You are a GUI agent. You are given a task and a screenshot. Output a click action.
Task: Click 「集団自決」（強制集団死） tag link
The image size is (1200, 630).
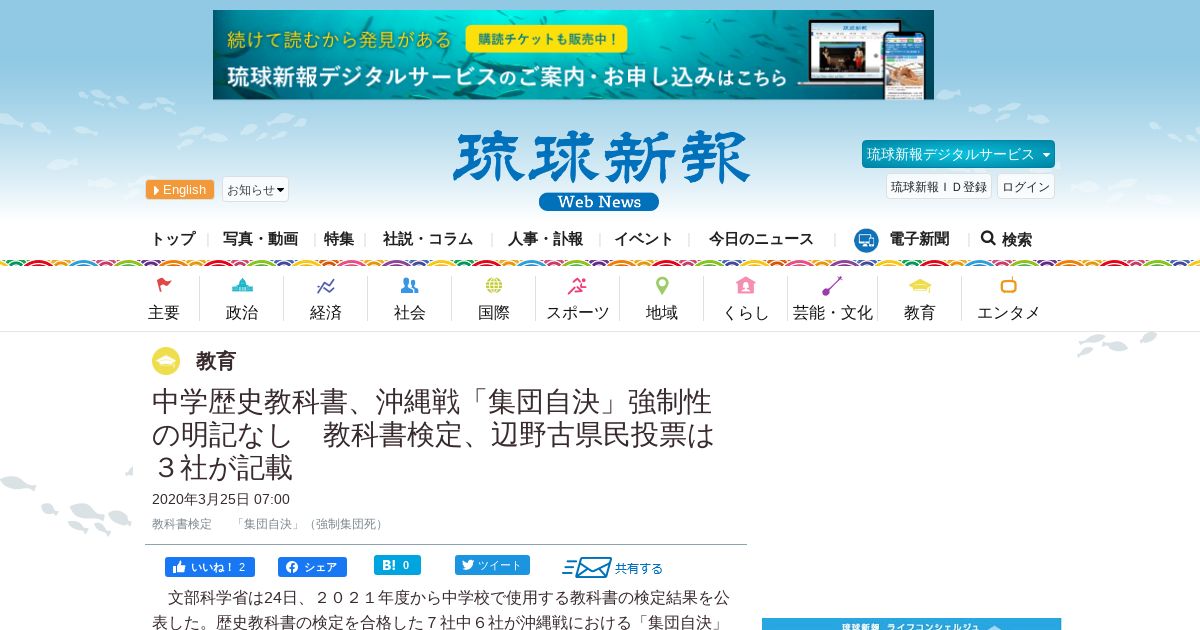click(x=312, y=524)
